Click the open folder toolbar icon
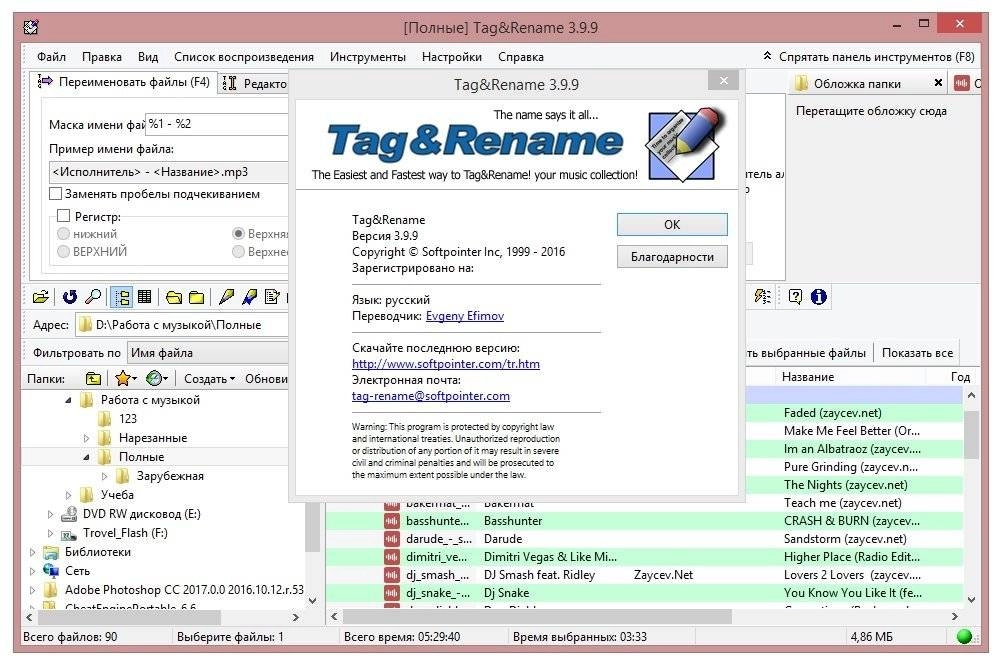The height and width of the screenshot is (672, 1006). (x=40, y=297)
